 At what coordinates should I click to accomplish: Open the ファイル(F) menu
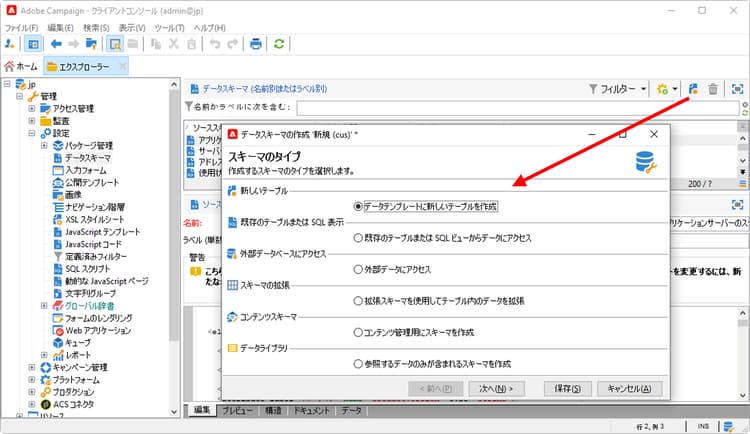pos(21,28)
